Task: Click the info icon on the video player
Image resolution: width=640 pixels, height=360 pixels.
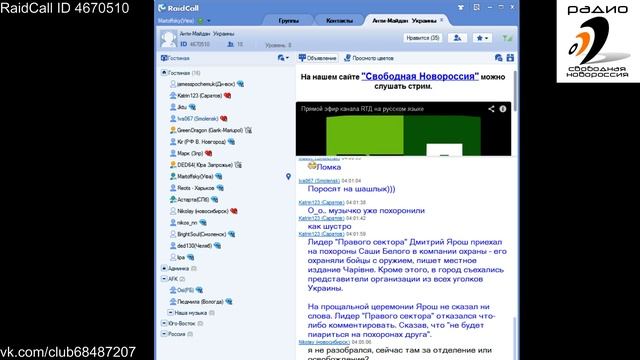Action: [x=503, y=109]
